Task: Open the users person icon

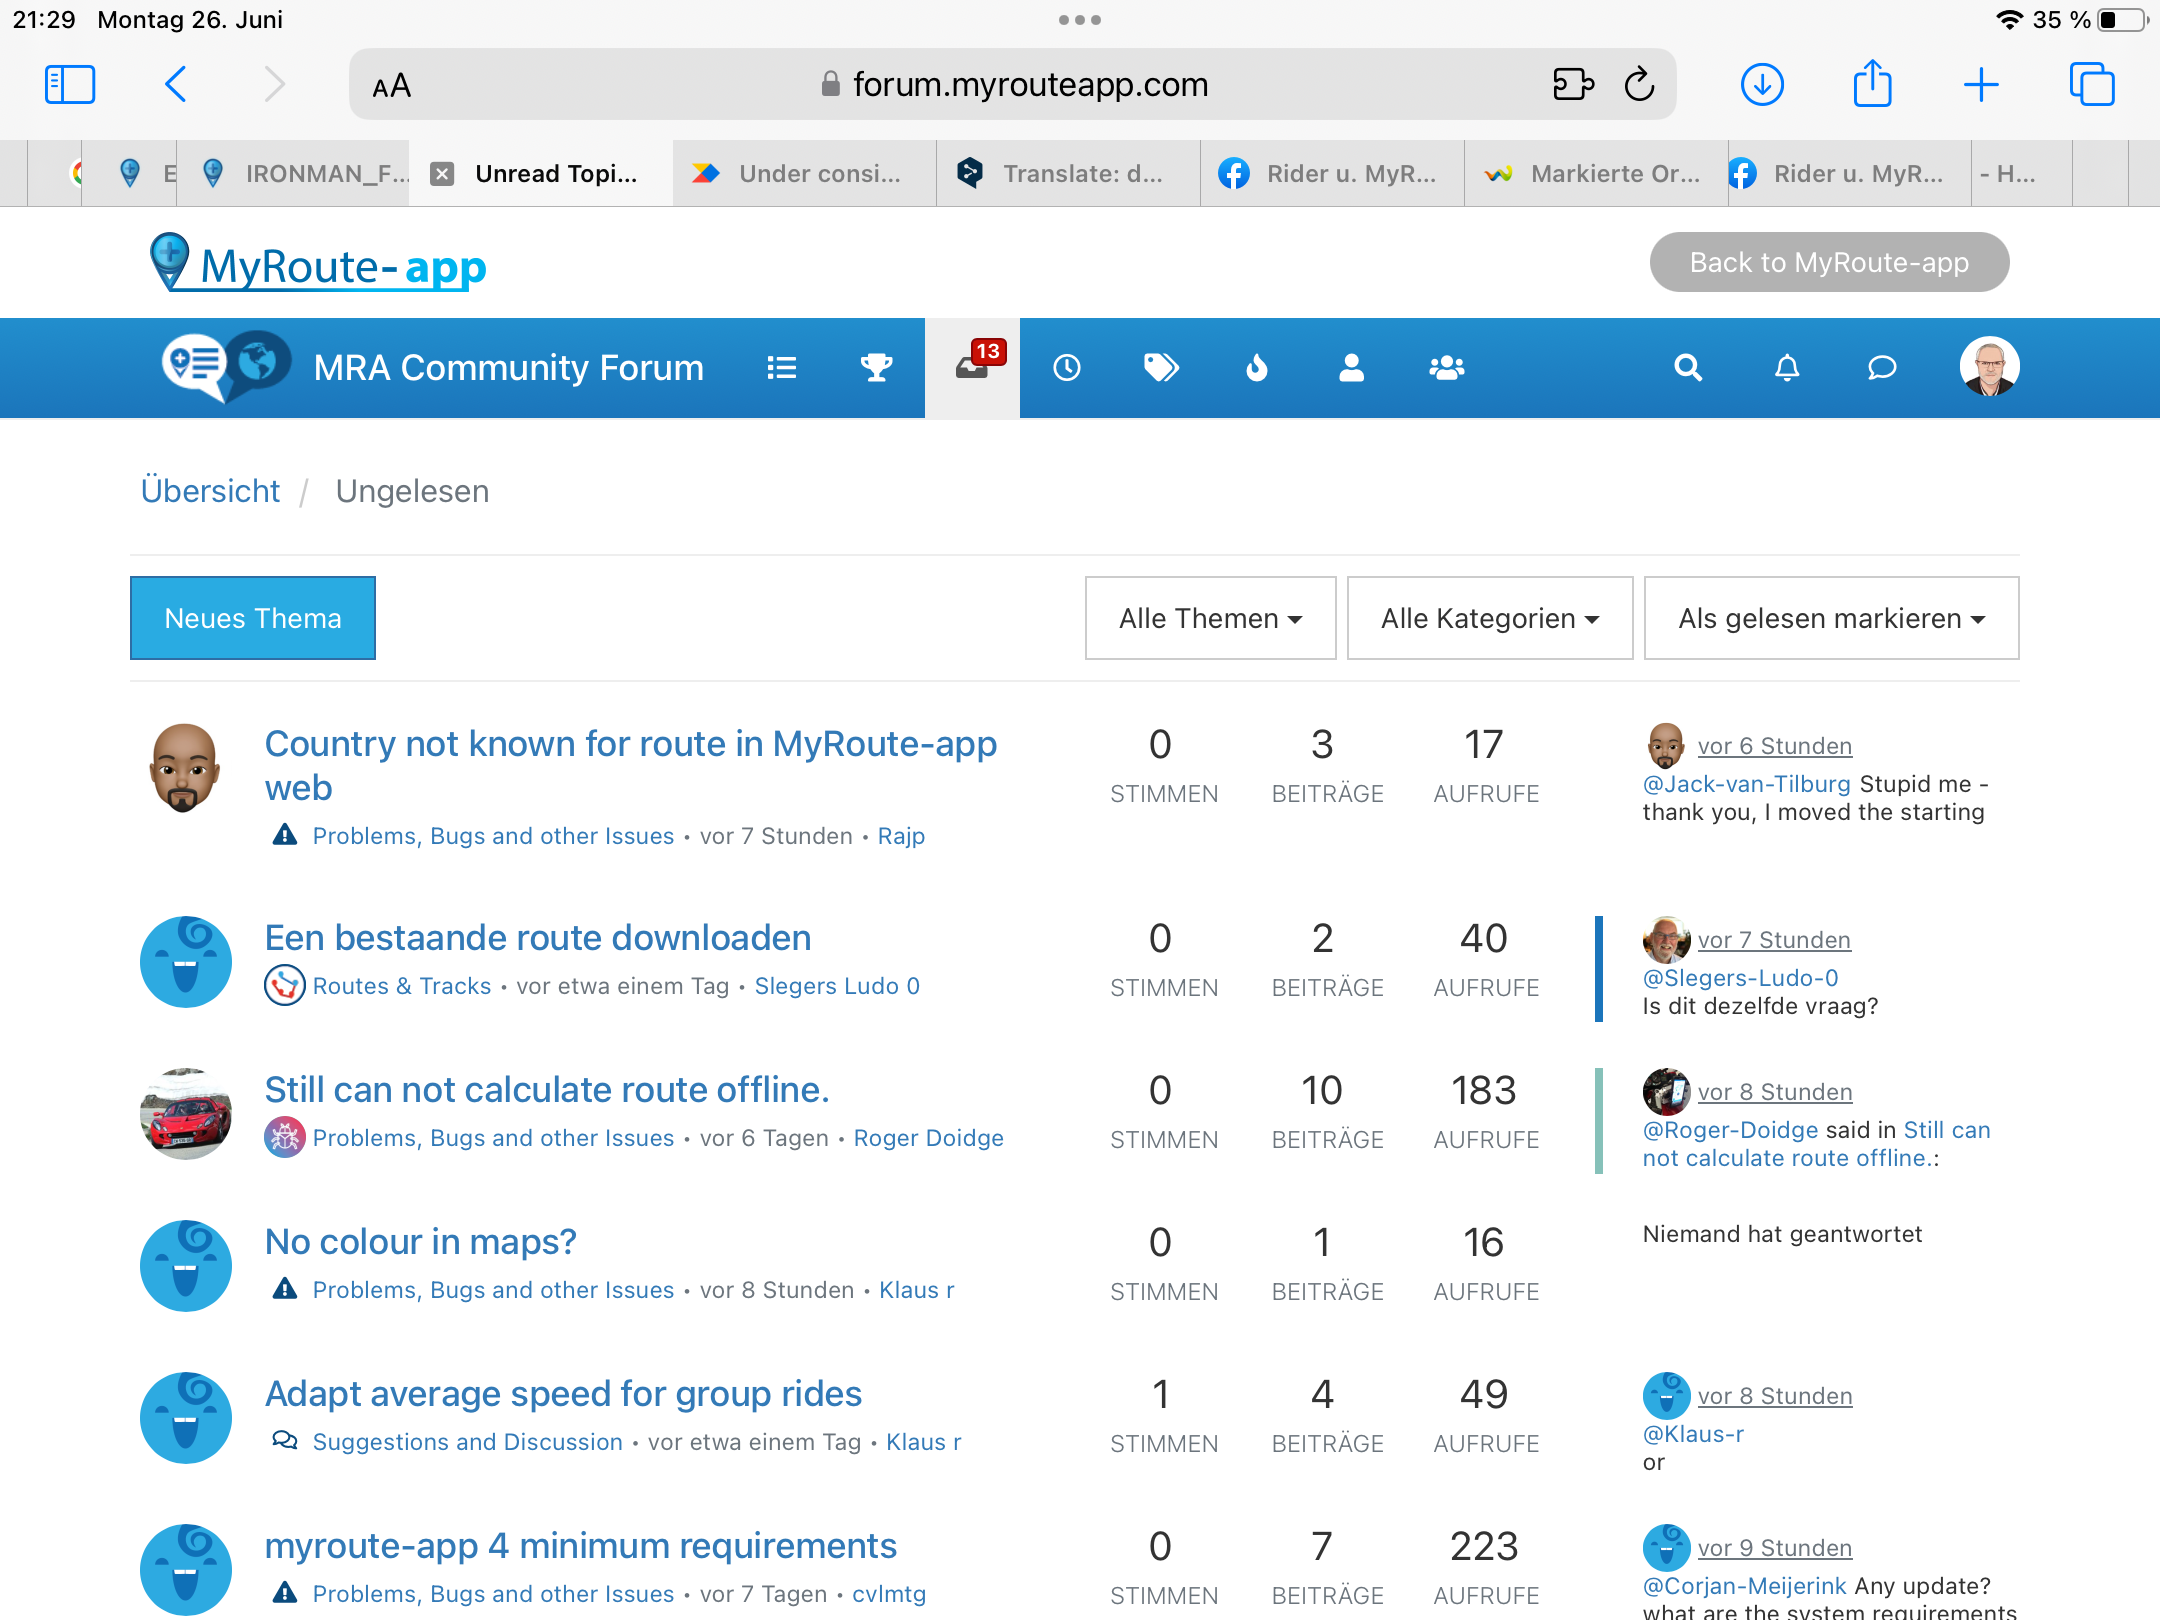Action: (1352, 368)
